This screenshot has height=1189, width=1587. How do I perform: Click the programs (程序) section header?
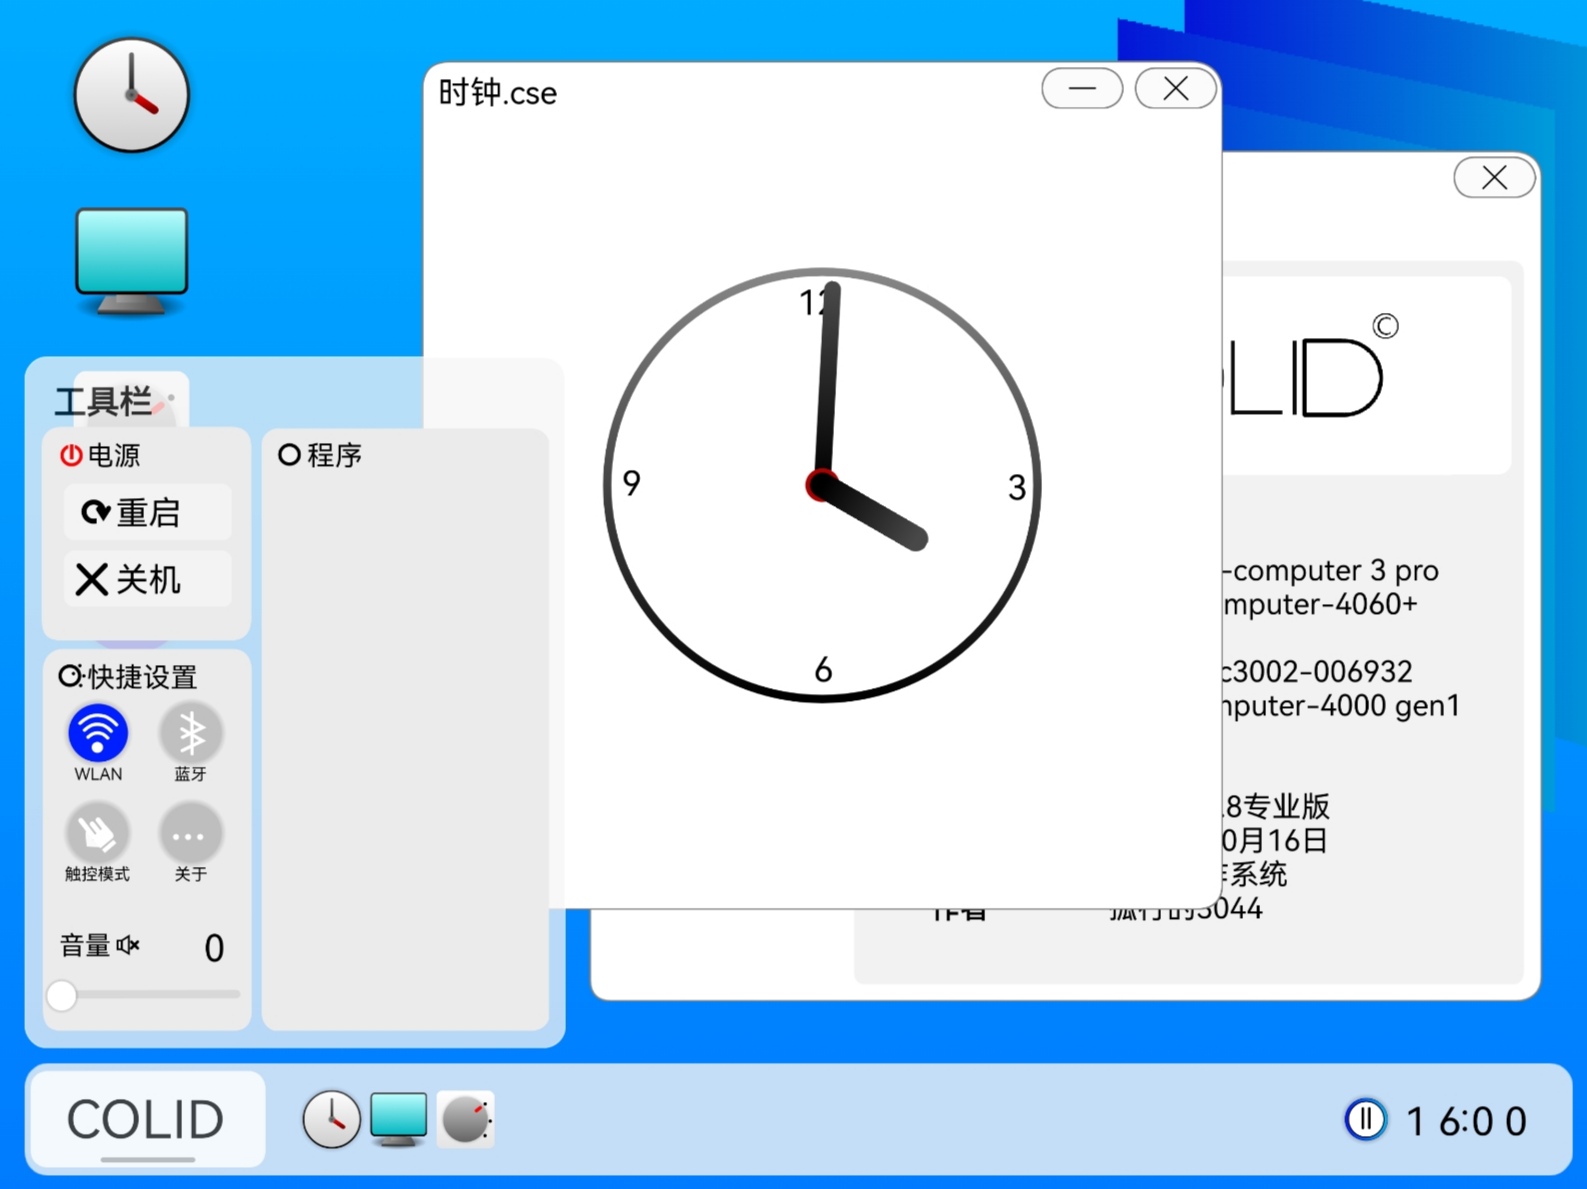tap(320, 455)
